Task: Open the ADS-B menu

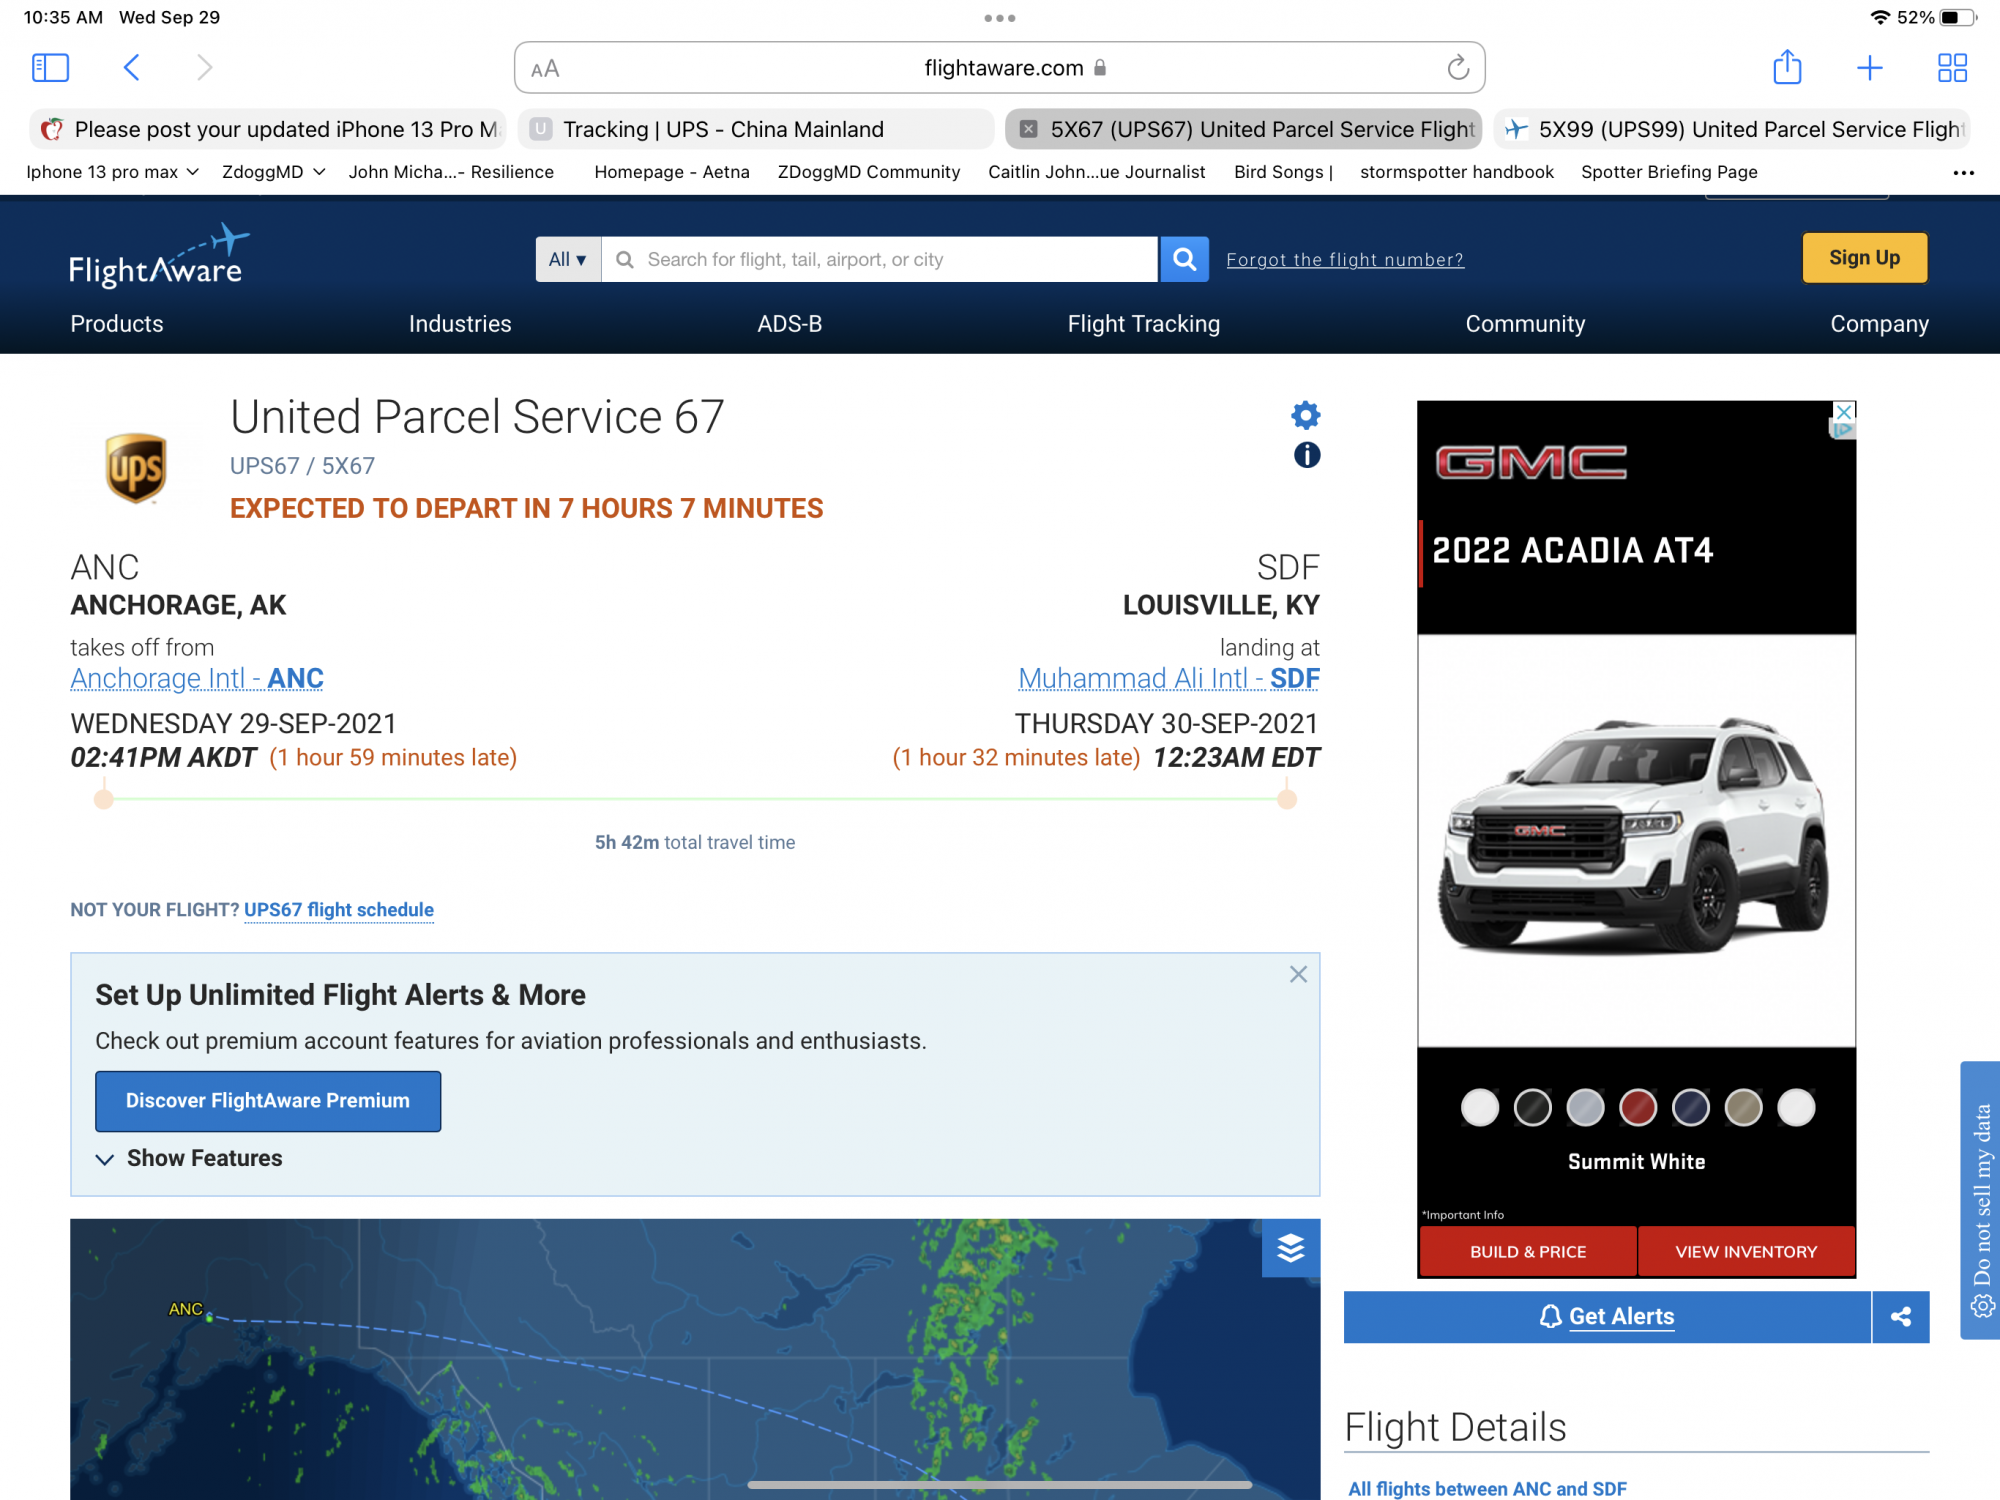Action: 790,324
